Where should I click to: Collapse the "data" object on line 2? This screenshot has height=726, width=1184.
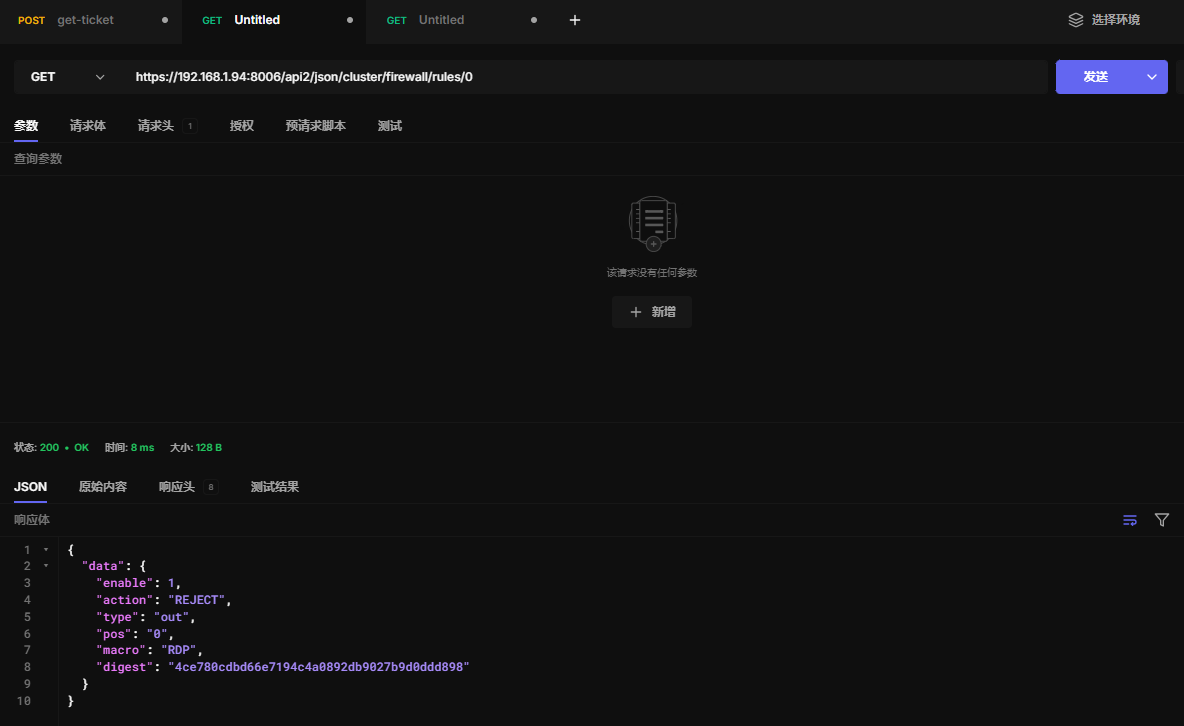click(46, 566)
